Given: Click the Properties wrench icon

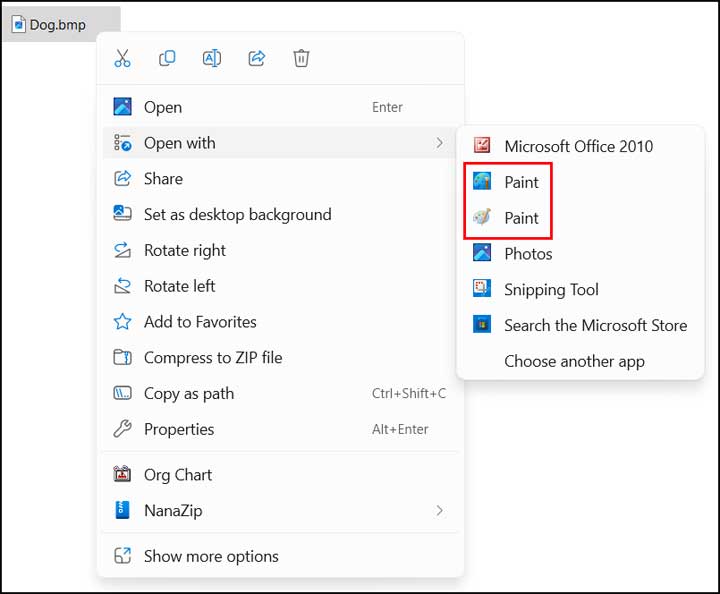Looking at the screenshot, I should point(122,429).
